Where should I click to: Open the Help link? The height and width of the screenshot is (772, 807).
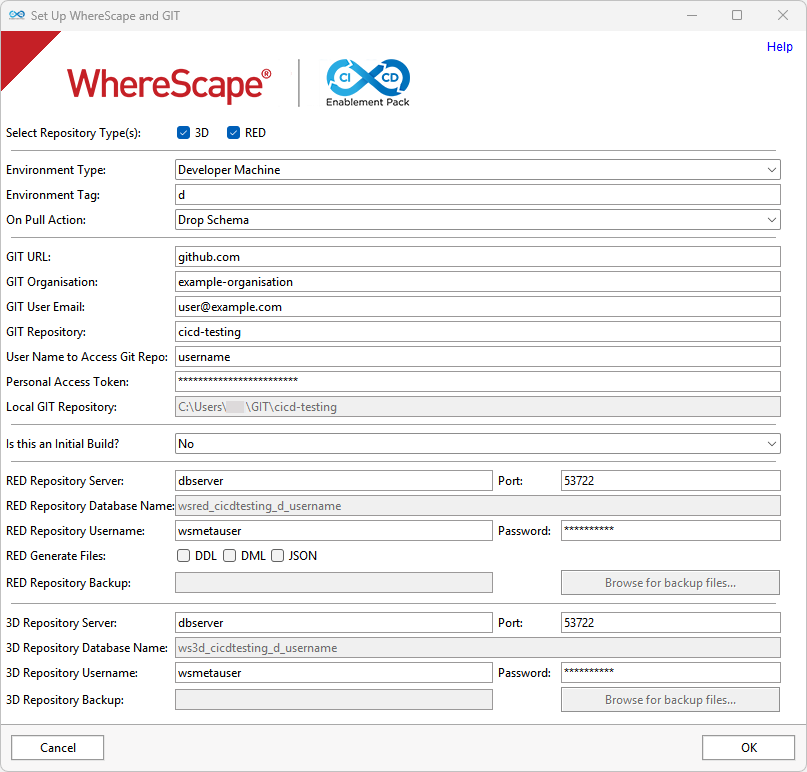pyautogui.click(x=779, y=47)
